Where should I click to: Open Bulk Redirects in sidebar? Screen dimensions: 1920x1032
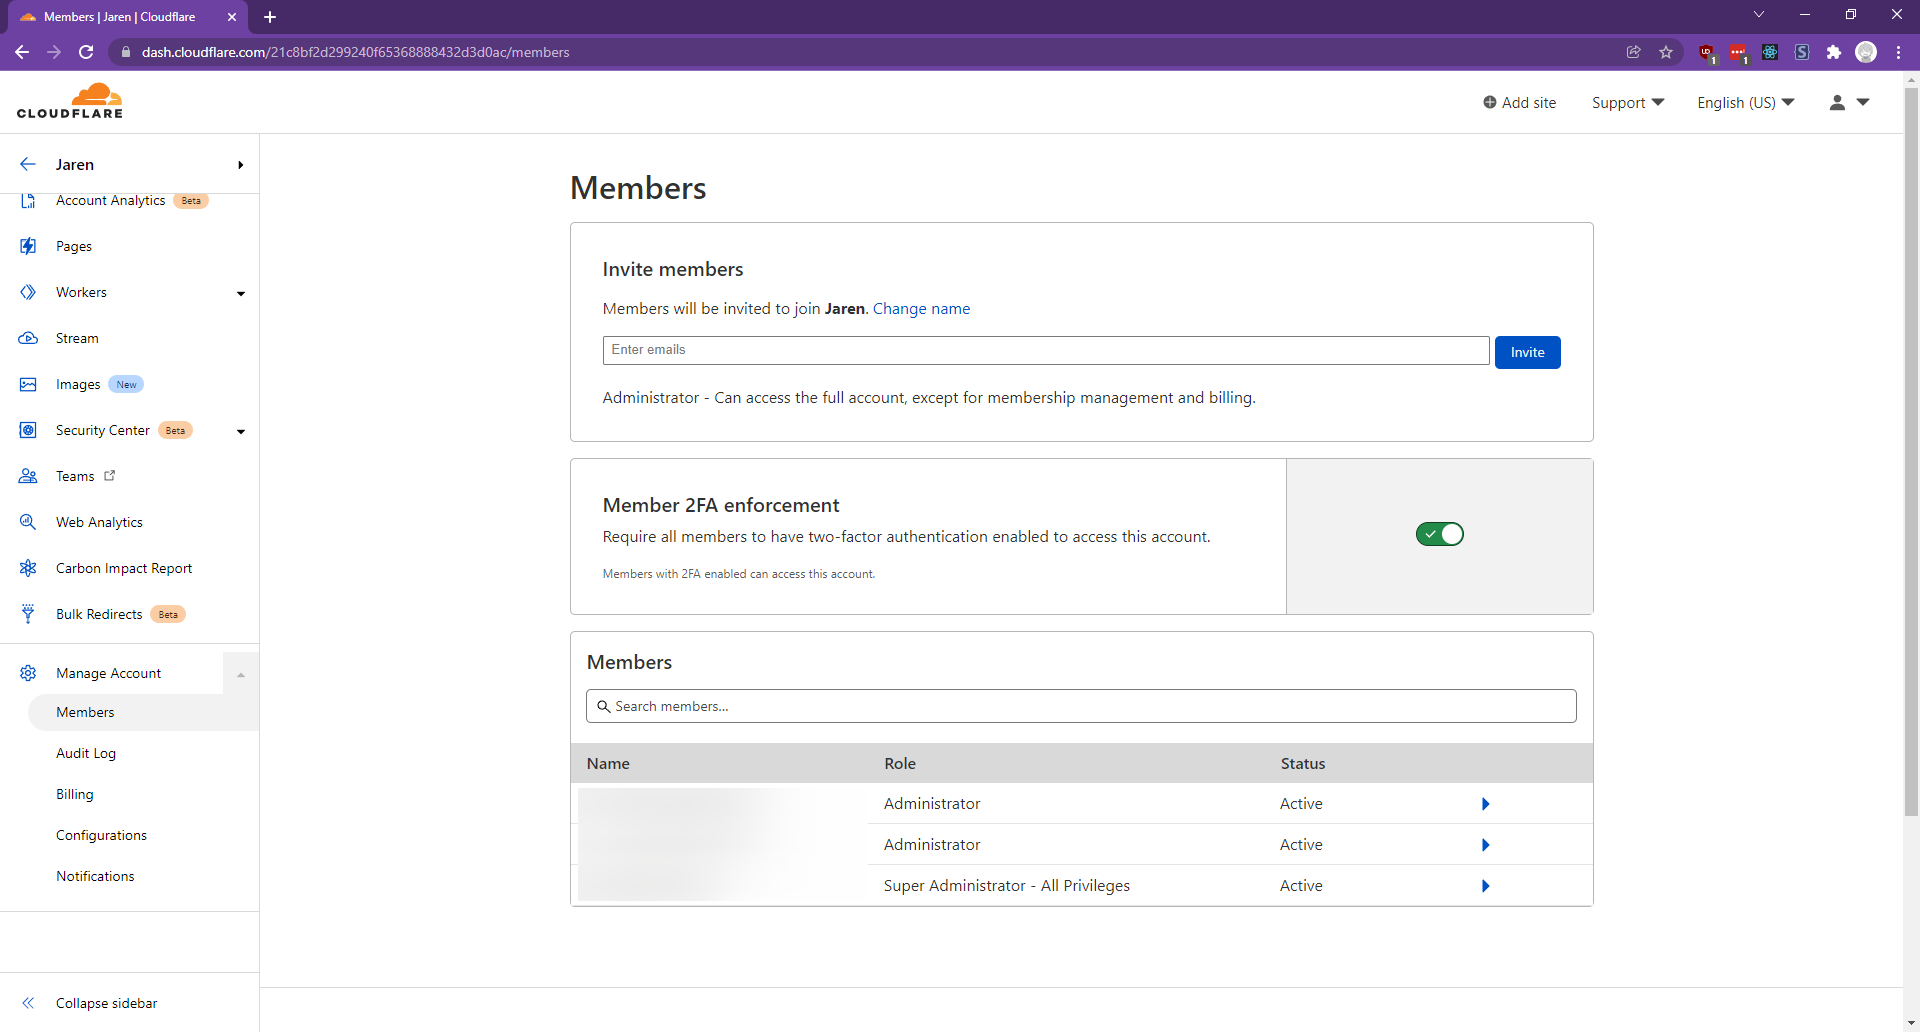(x=99, y=613)
